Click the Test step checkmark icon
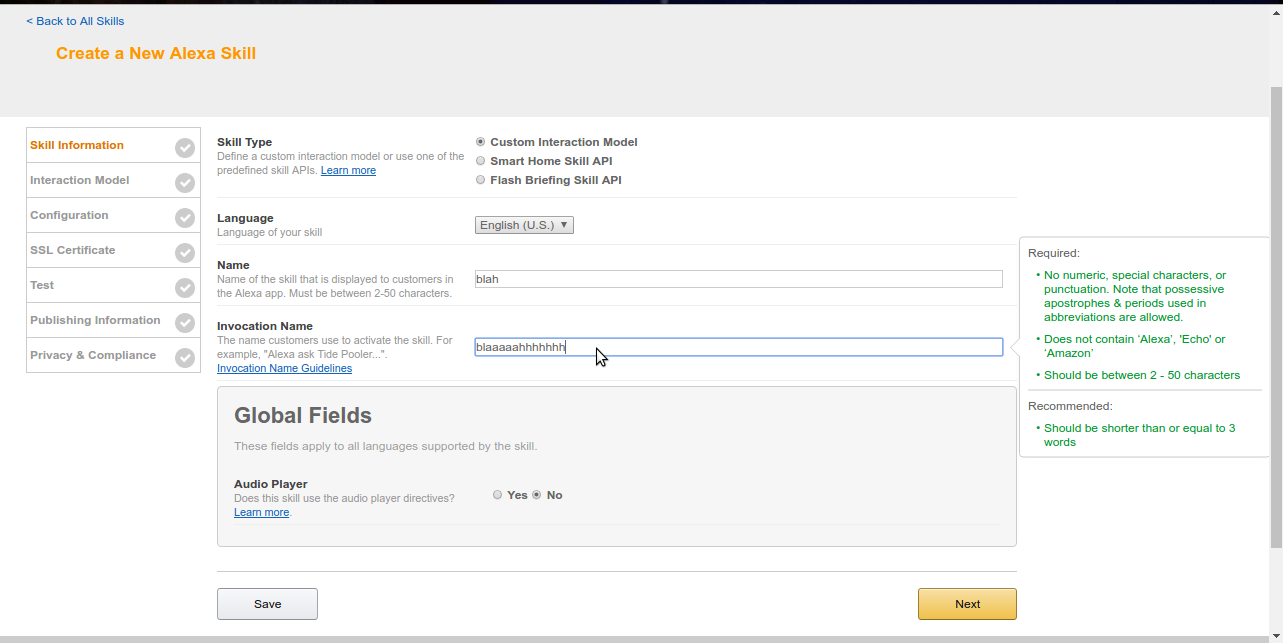 [x=185, y=288]
